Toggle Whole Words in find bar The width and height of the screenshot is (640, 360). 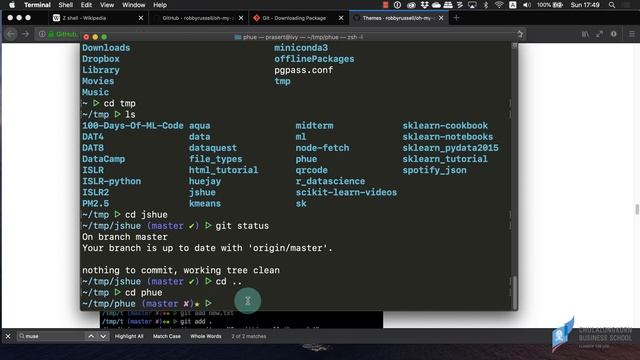(x=206, y=336)
